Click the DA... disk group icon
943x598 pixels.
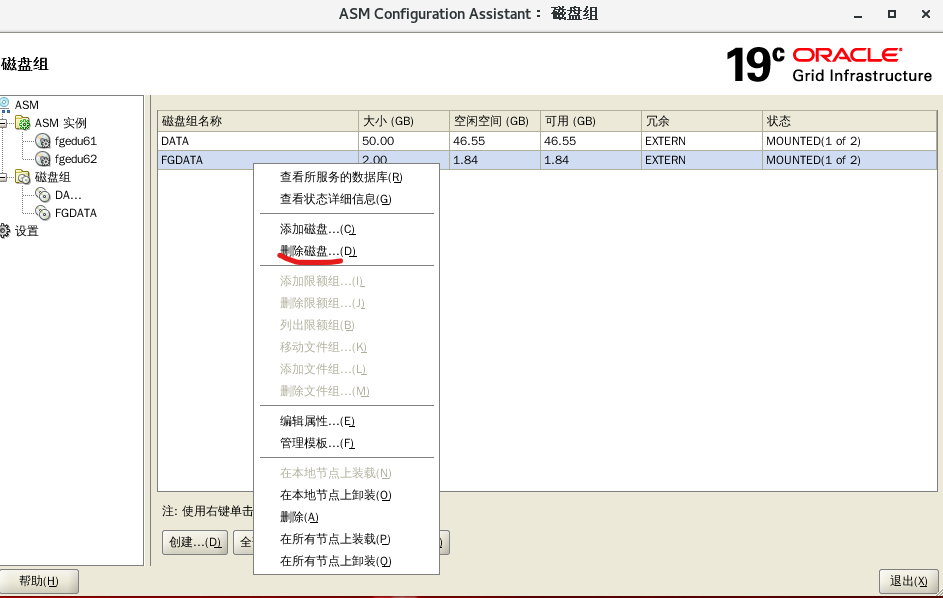[43, 195]
